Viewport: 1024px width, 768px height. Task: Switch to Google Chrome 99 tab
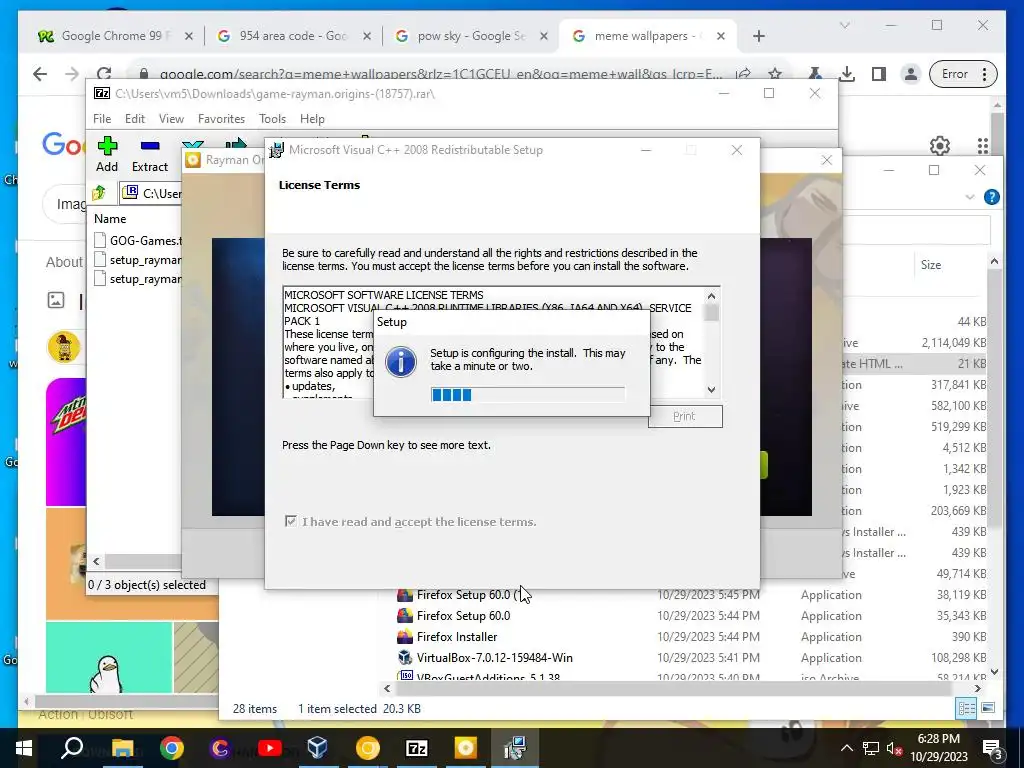(115, 36)
